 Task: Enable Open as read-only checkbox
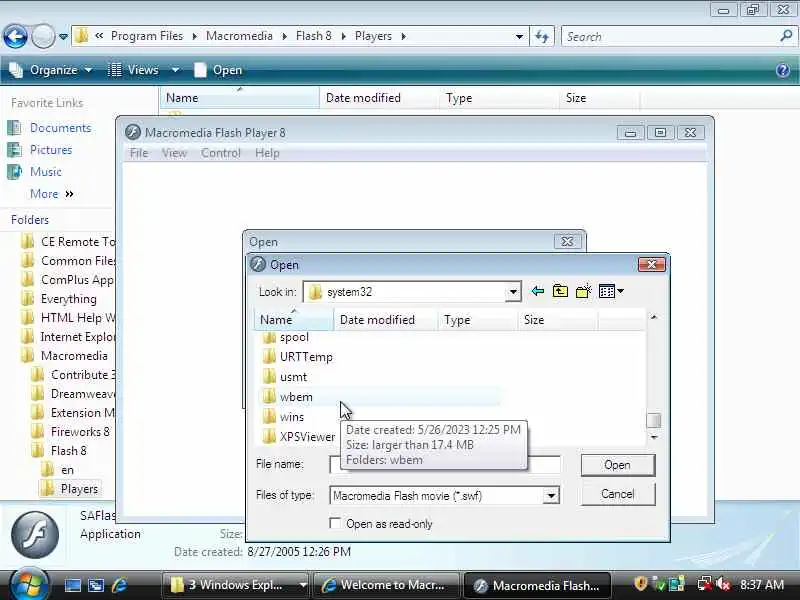[335, 523]
